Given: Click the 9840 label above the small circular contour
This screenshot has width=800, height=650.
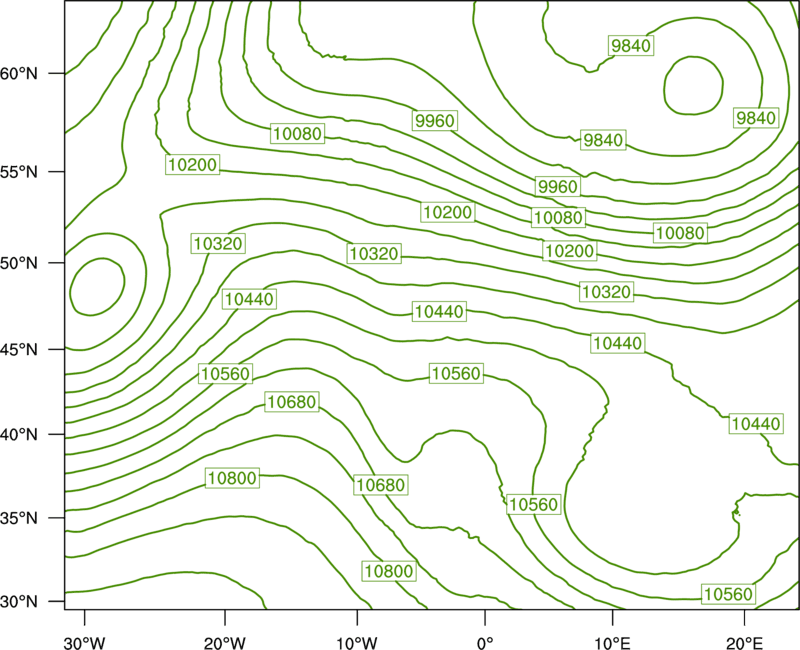Looking at the screenshot, I should click(631, 45).
